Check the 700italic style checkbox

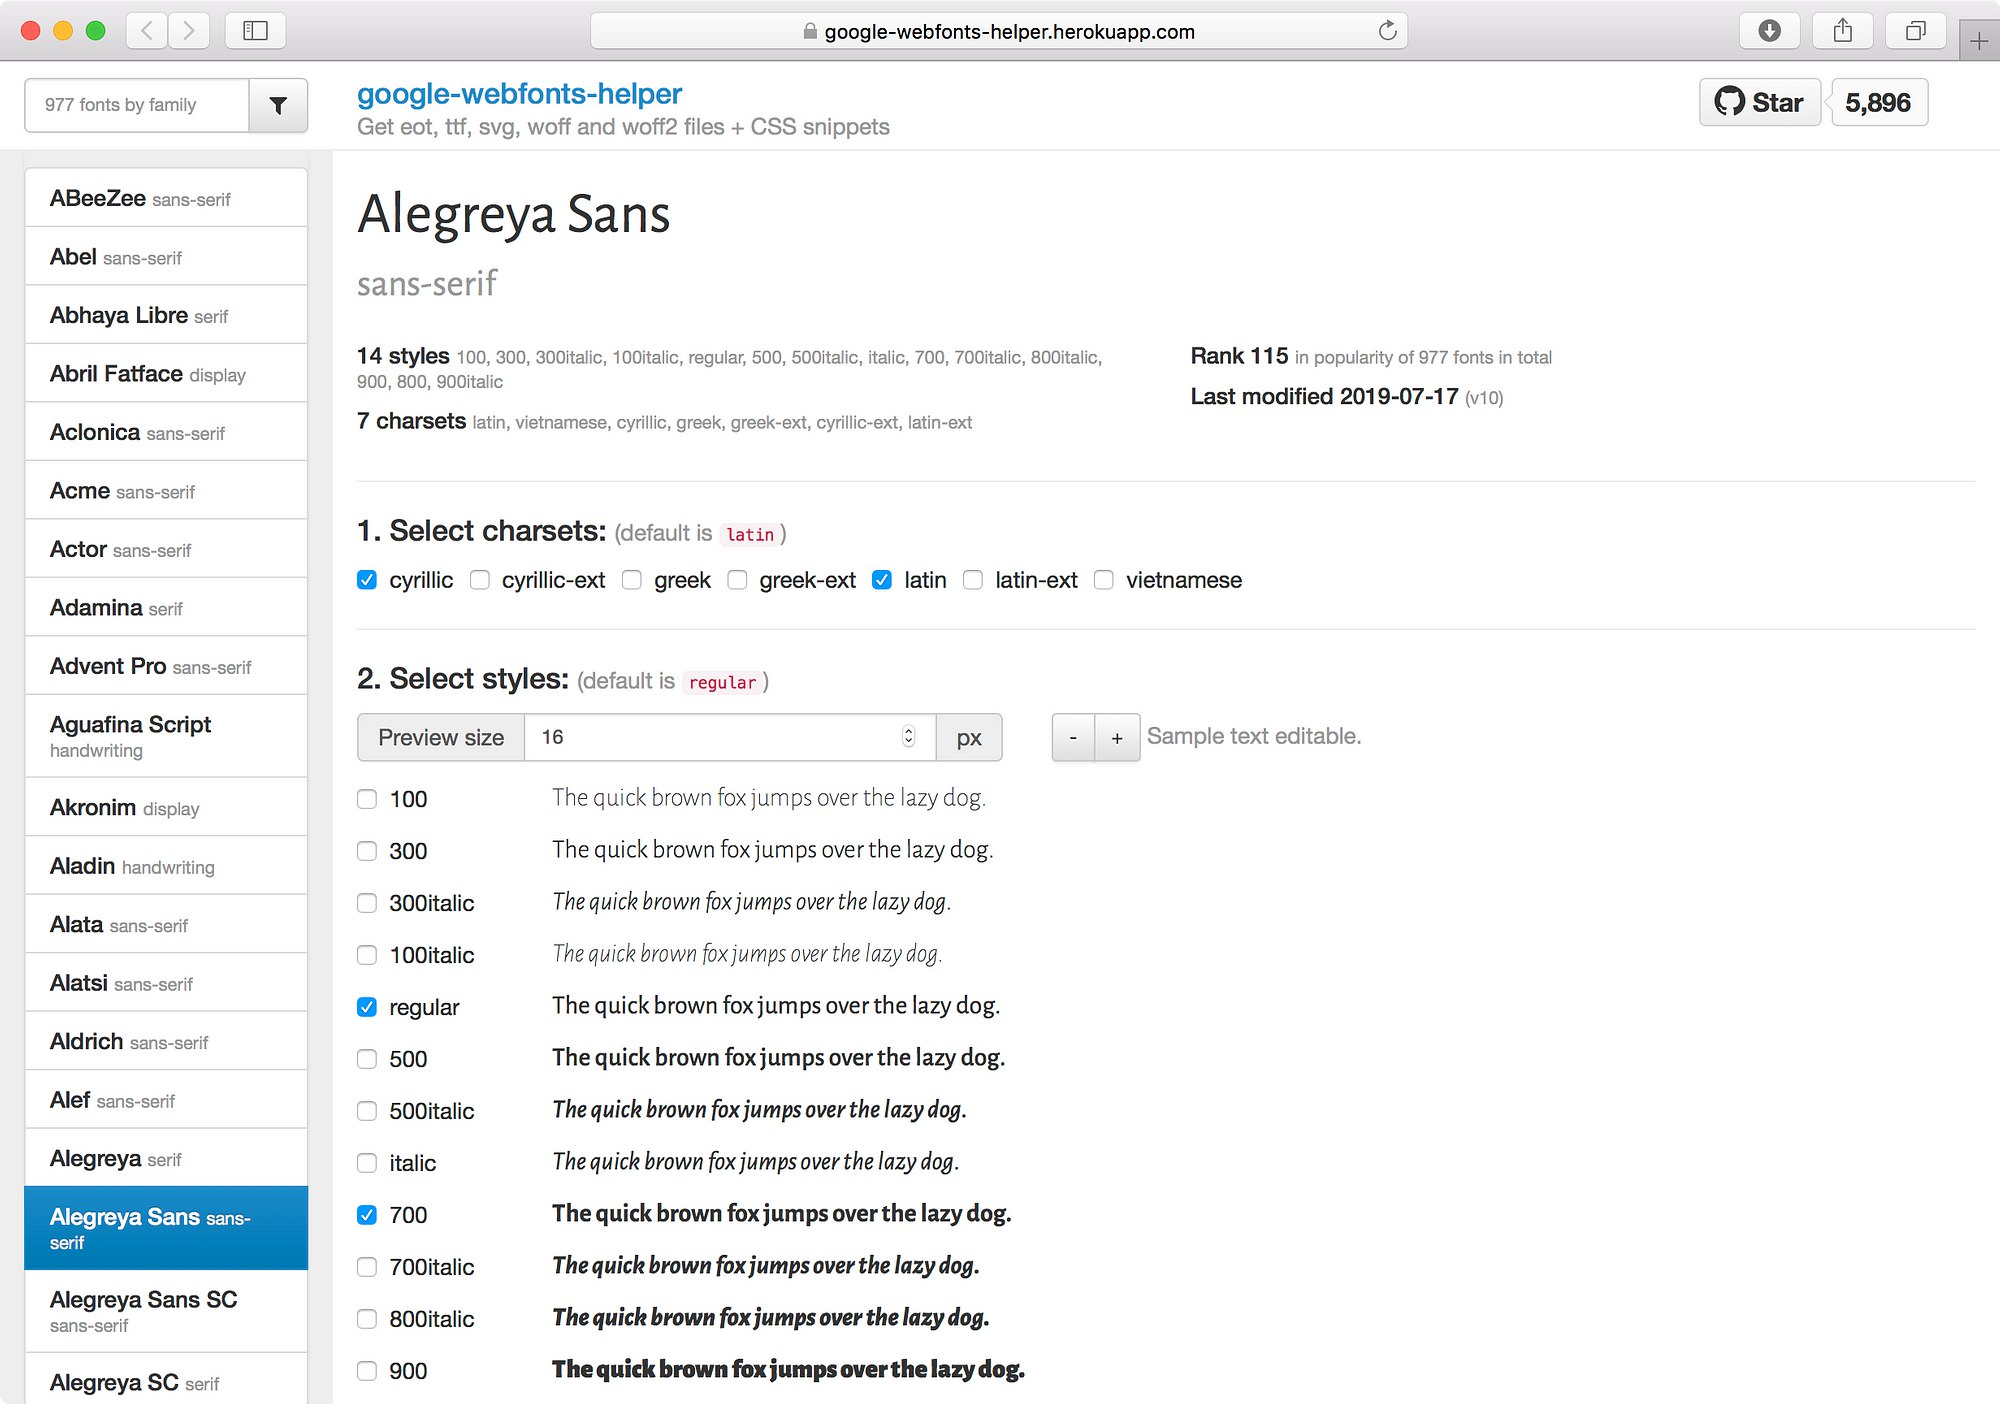(367, 1267)
